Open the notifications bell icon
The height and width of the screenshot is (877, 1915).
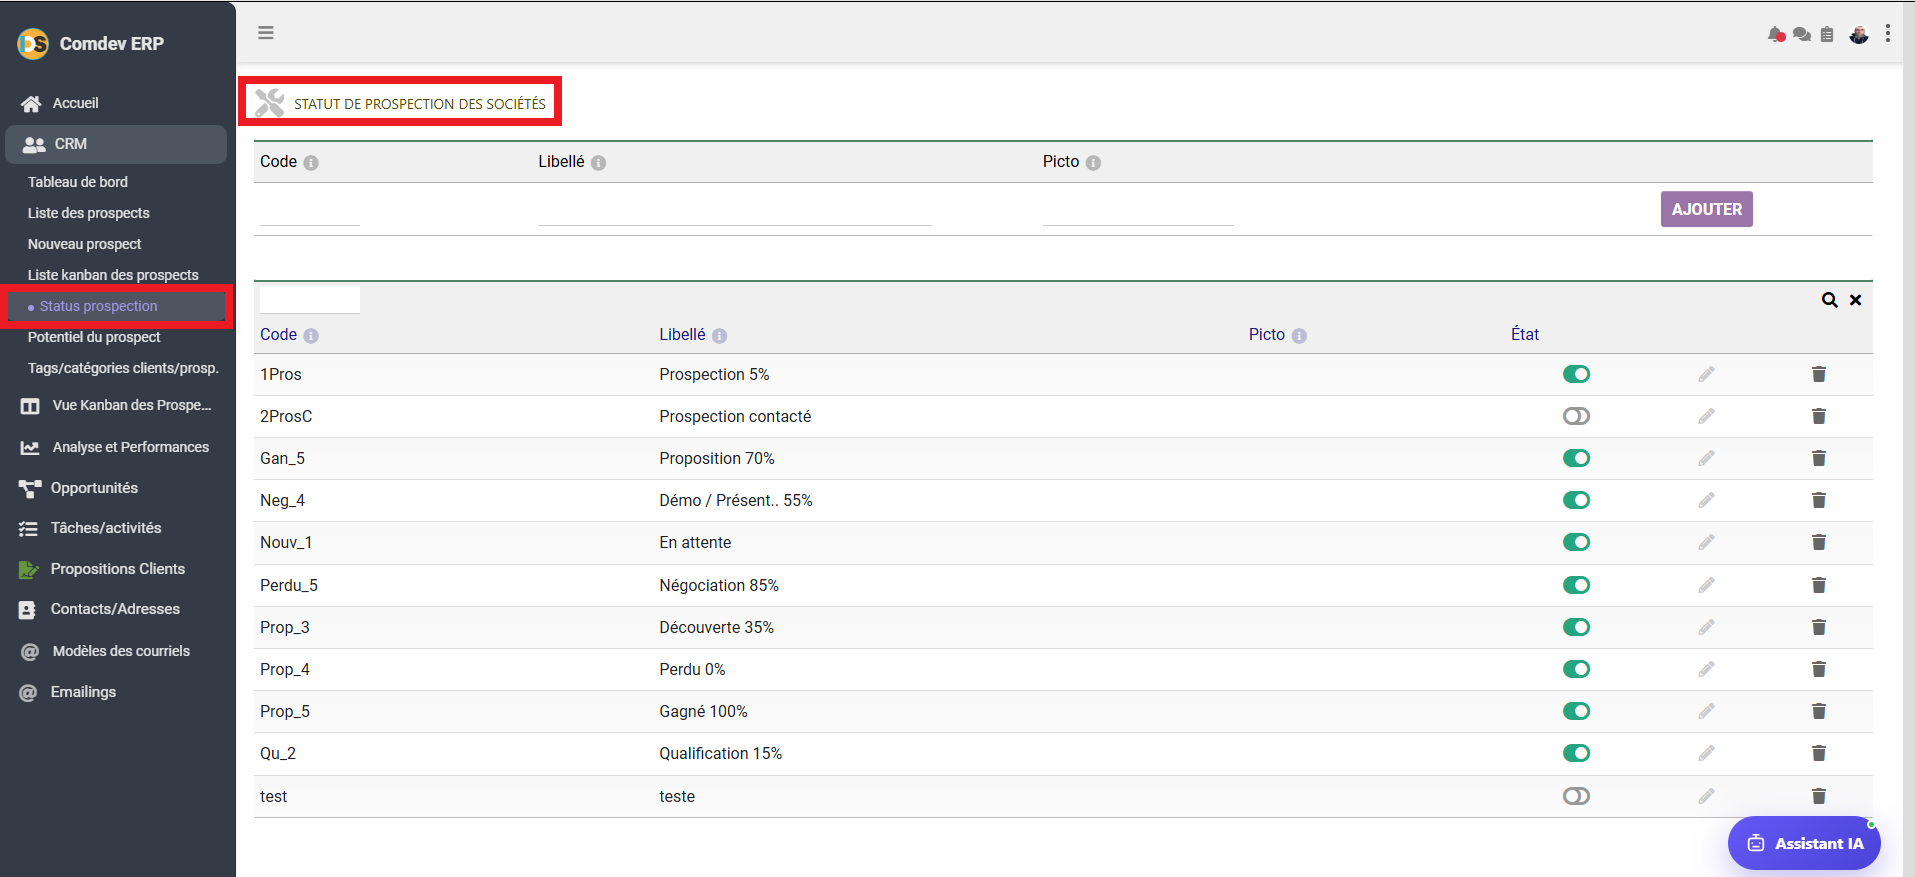point(1776,34)
